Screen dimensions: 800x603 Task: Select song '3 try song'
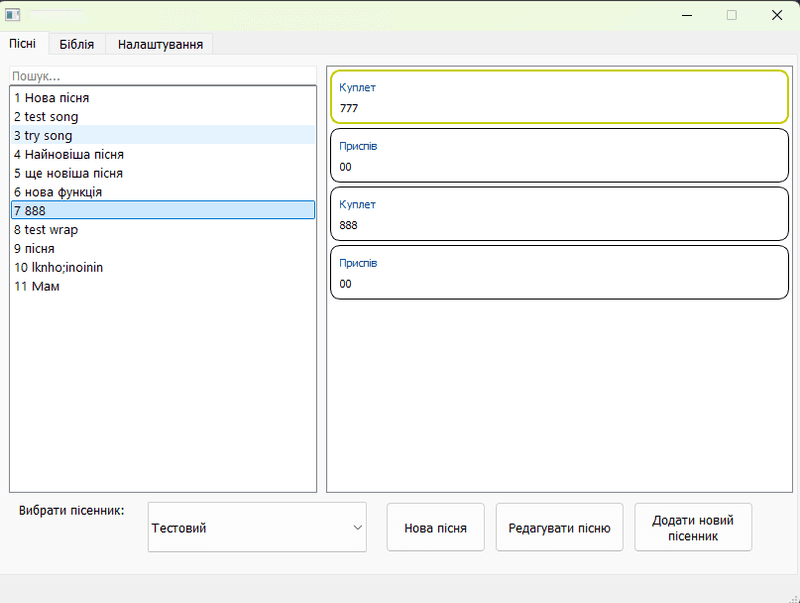click(x=163, y=135)
